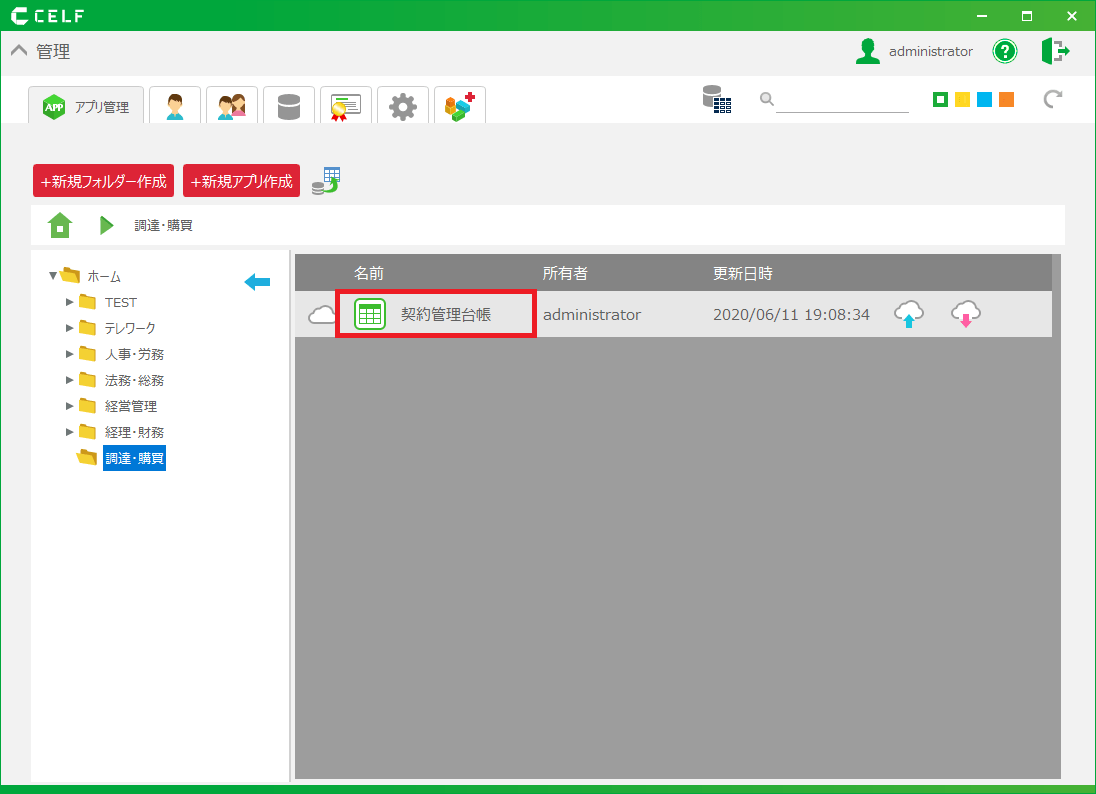Select the 経営管理 folder in tree
The height and width of the screenshot is (794, 1096).
pyautogui.click(x=130, y=406)
